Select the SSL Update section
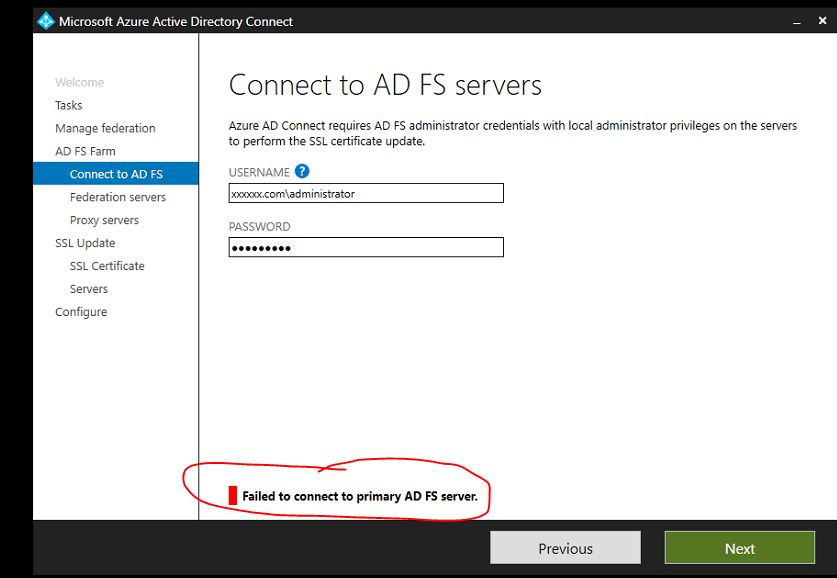Image resolution: width=837 pixels, height=578 pixels. click(85, 243)
